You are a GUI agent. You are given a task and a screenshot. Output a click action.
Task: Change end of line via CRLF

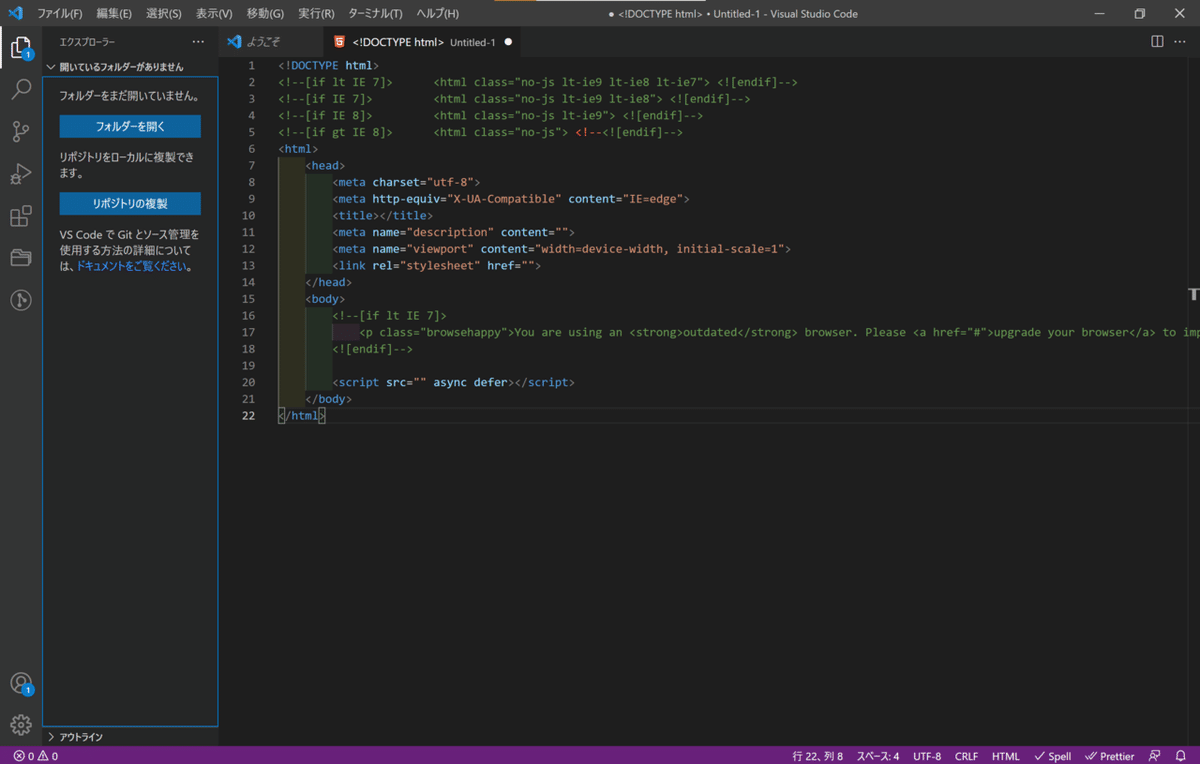tap(966, 756)
